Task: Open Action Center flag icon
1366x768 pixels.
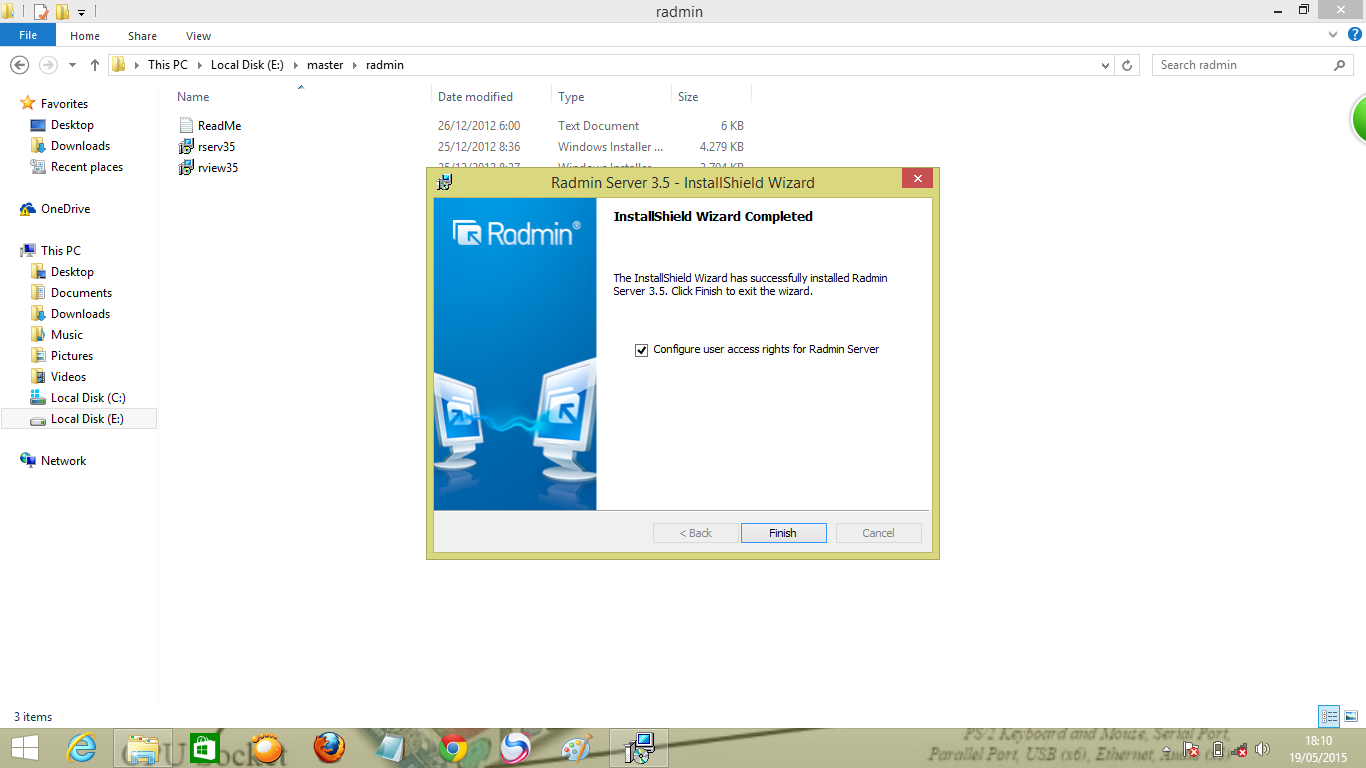Action: pos(1191,749)
